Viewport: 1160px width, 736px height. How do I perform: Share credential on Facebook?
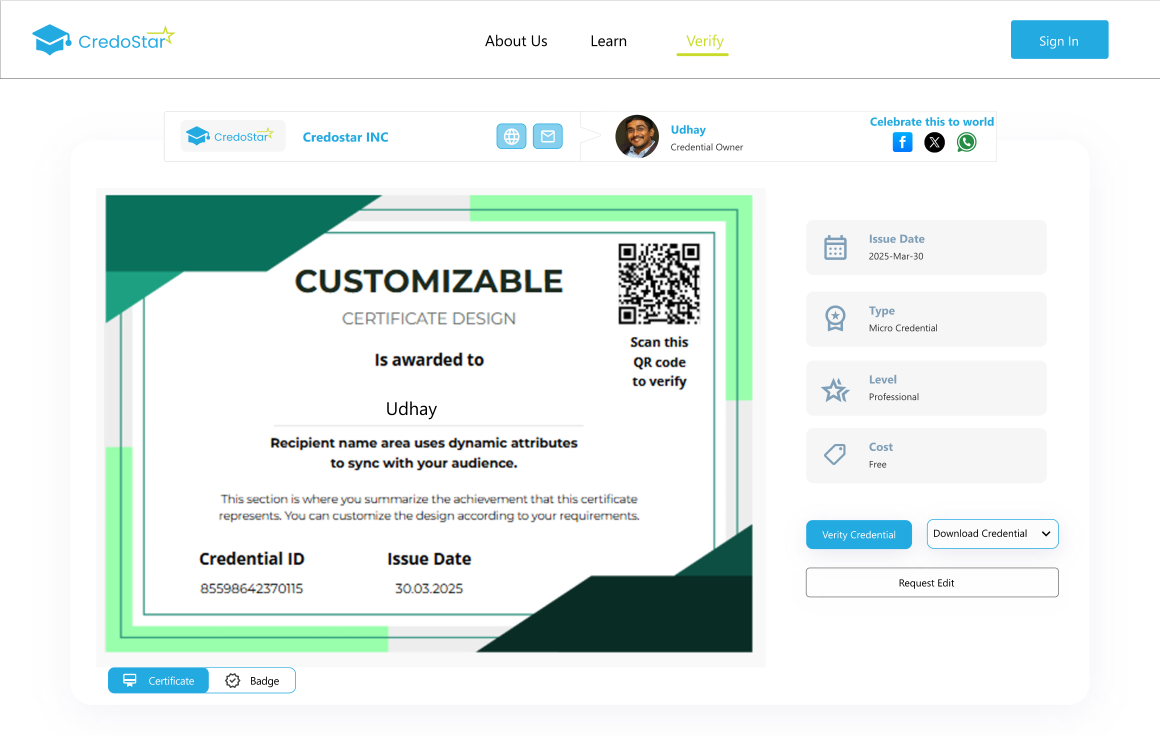coord(902,142)
